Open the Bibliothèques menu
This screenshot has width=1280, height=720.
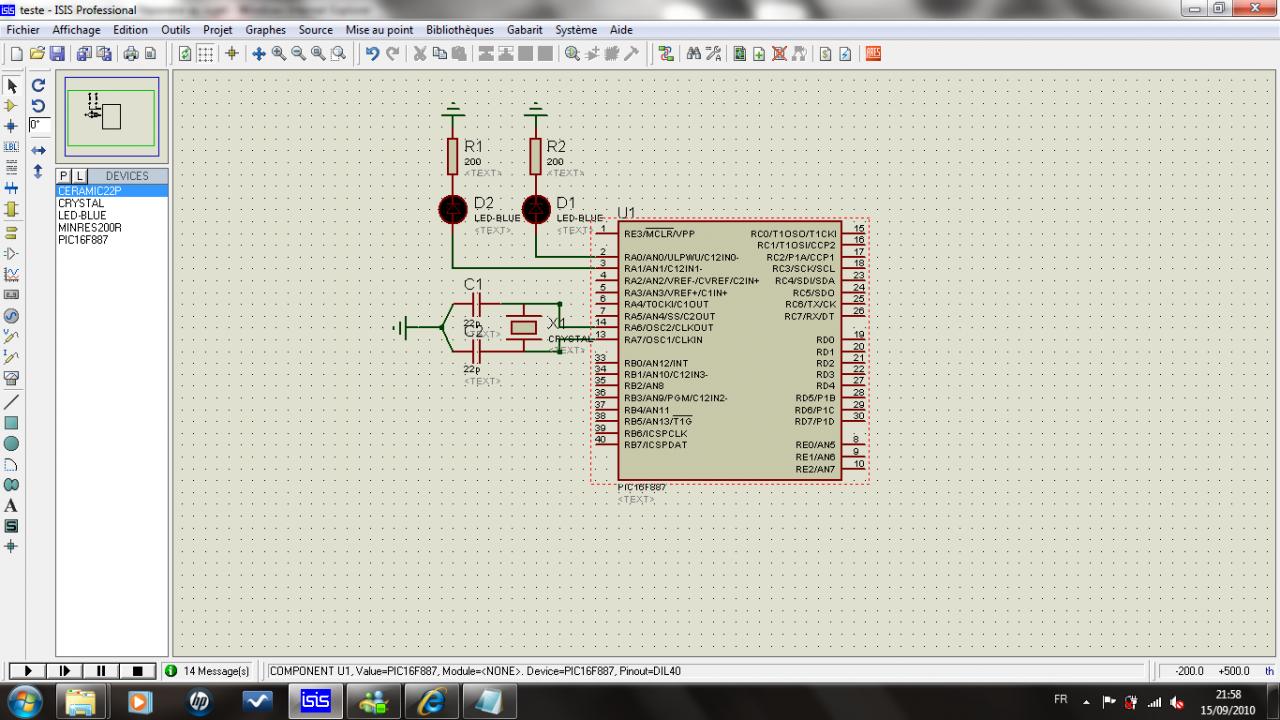click(460, 30)
